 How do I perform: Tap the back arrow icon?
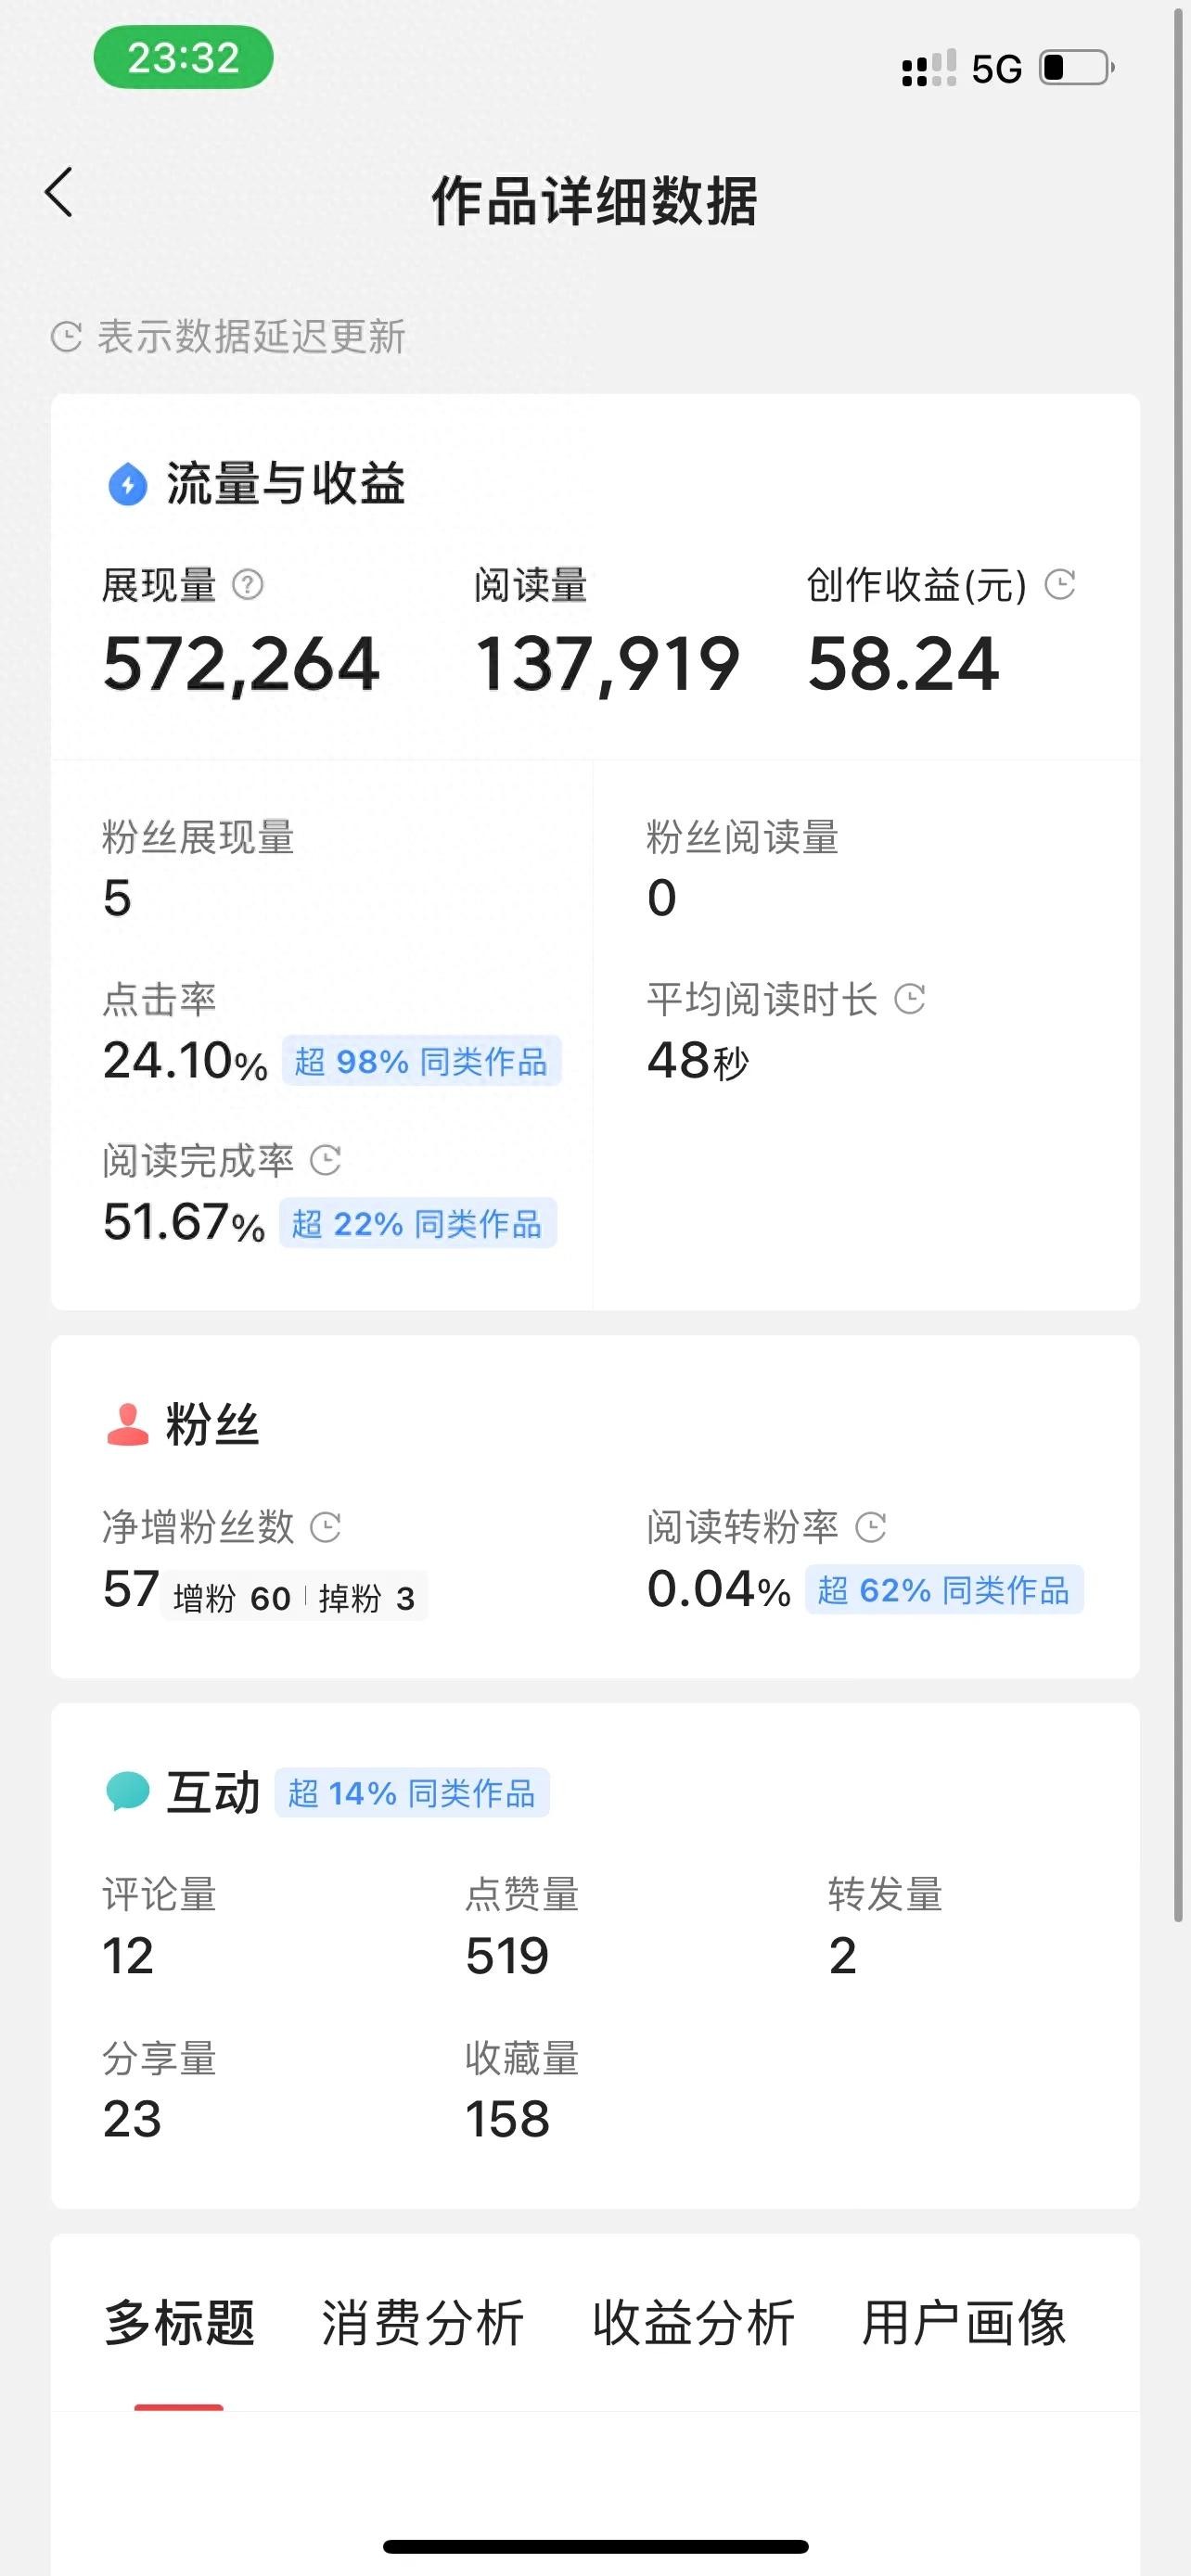point(59,192)
